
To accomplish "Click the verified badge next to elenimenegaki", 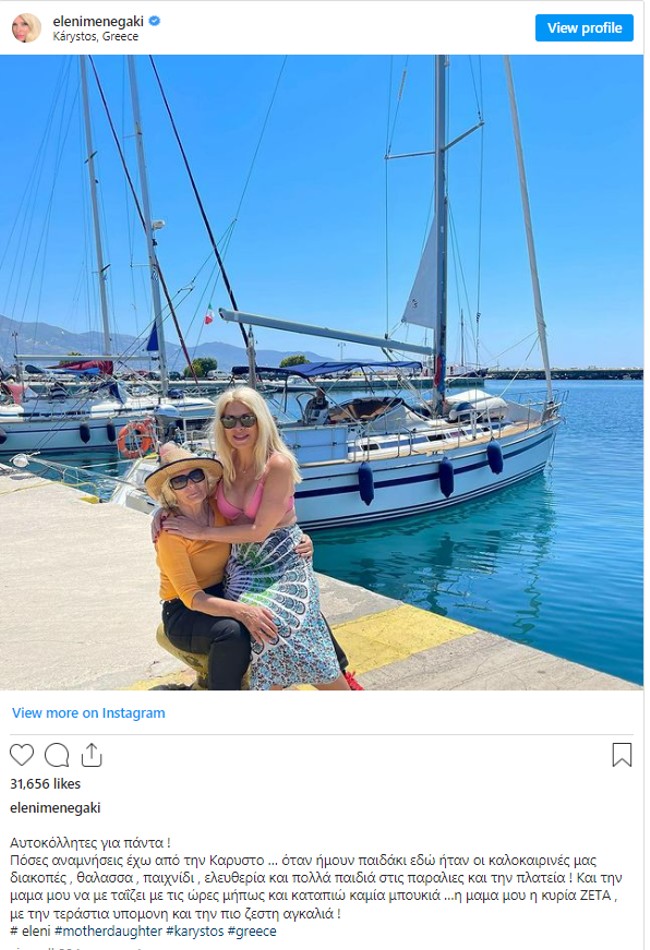I will click(154, 21).
